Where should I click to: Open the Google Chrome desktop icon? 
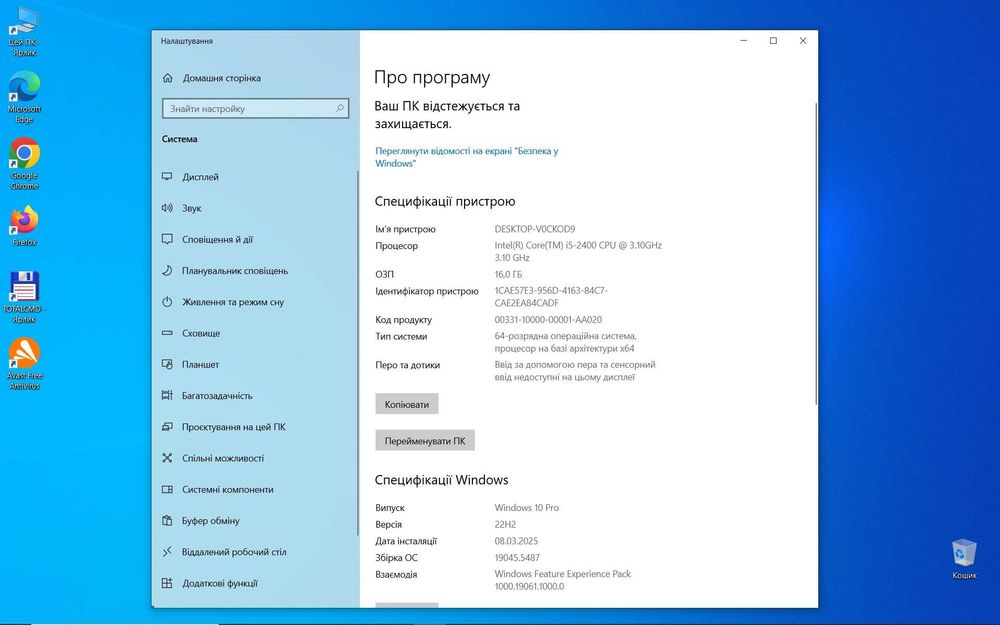pos(24,164)
